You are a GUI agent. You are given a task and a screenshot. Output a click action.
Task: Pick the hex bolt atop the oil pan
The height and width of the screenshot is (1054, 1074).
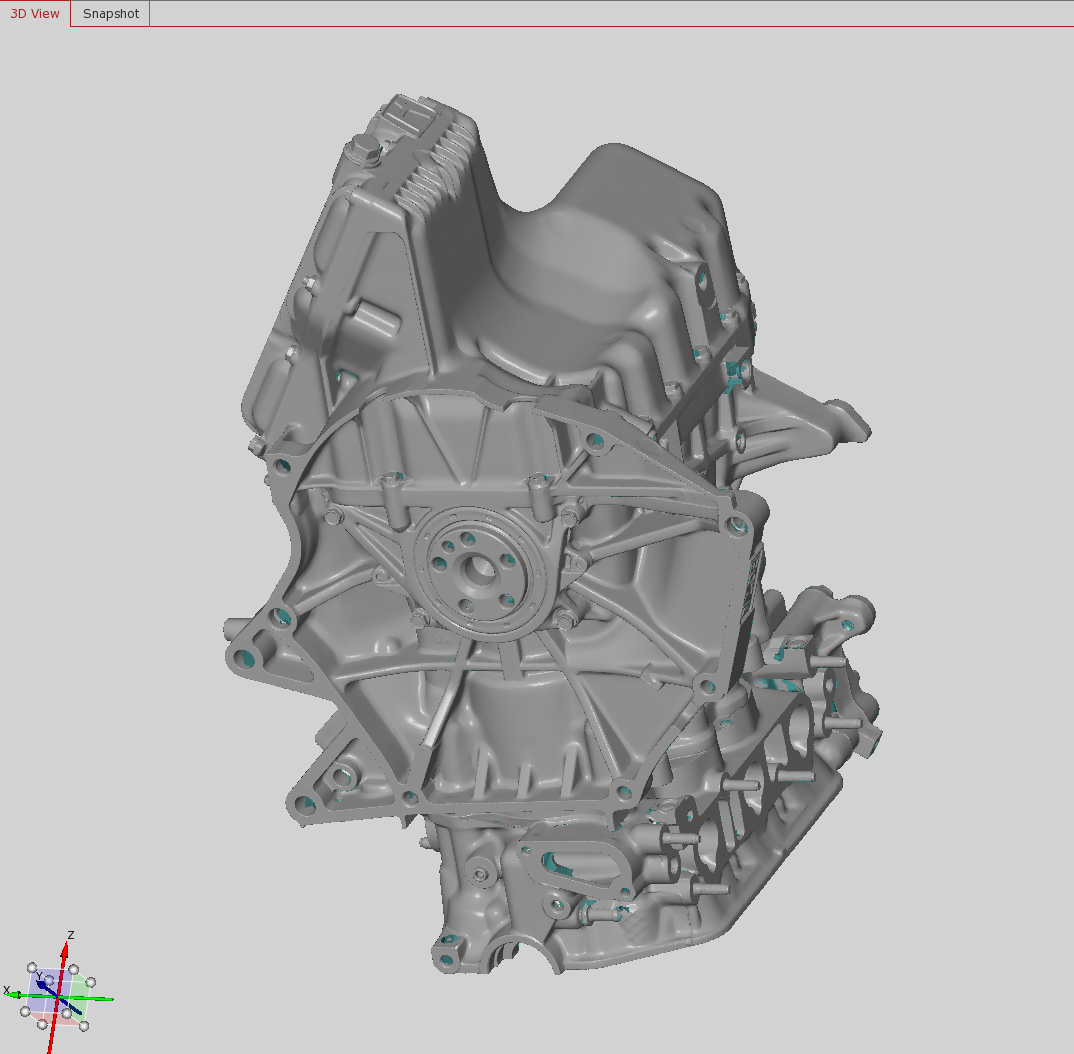[x=364, y=153]
